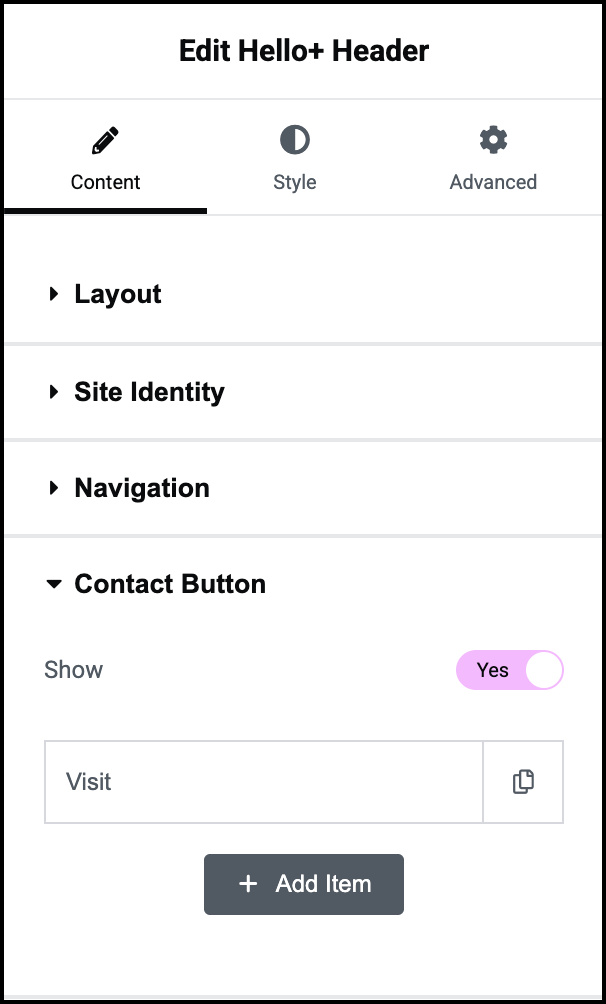Duplicate the Visit item

(523, 782)
